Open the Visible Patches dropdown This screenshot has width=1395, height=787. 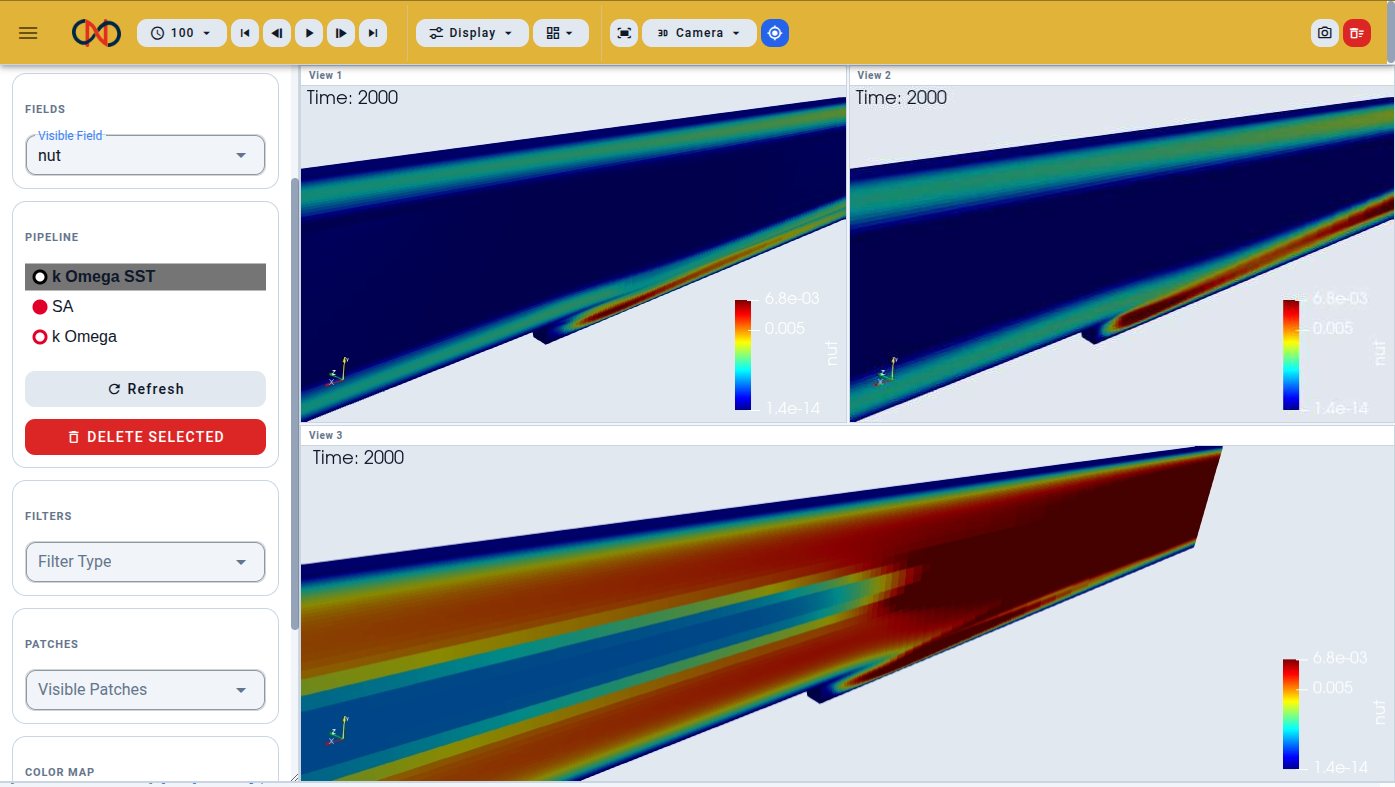click(x=145, y=690)
